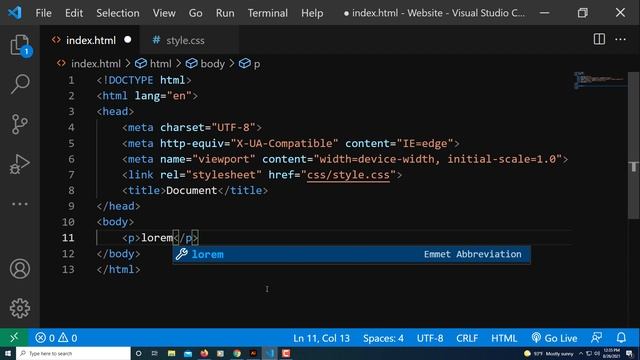Start Go Live server
Viewport: 640px width, 360px height.
(555, 338)
